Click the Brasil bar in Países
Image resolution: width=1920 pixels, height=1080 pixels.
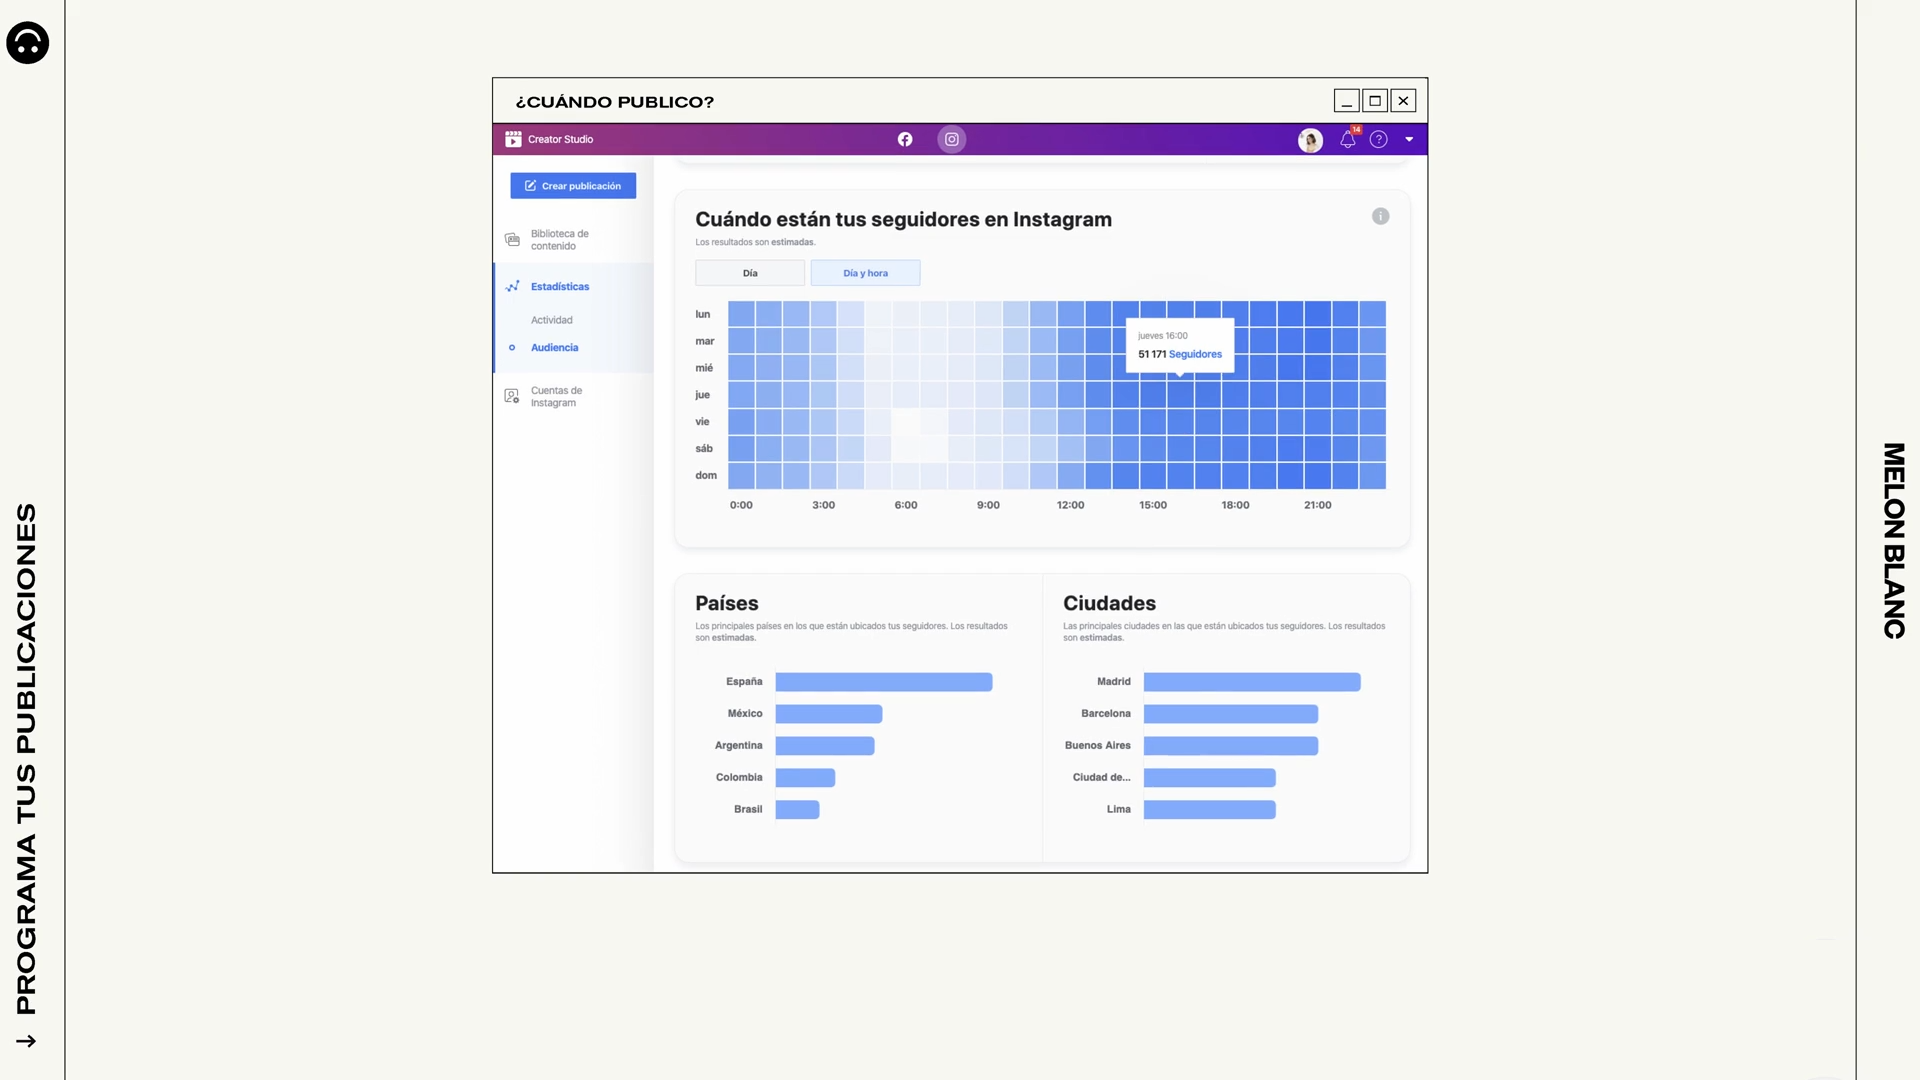(x=798, y=810)
